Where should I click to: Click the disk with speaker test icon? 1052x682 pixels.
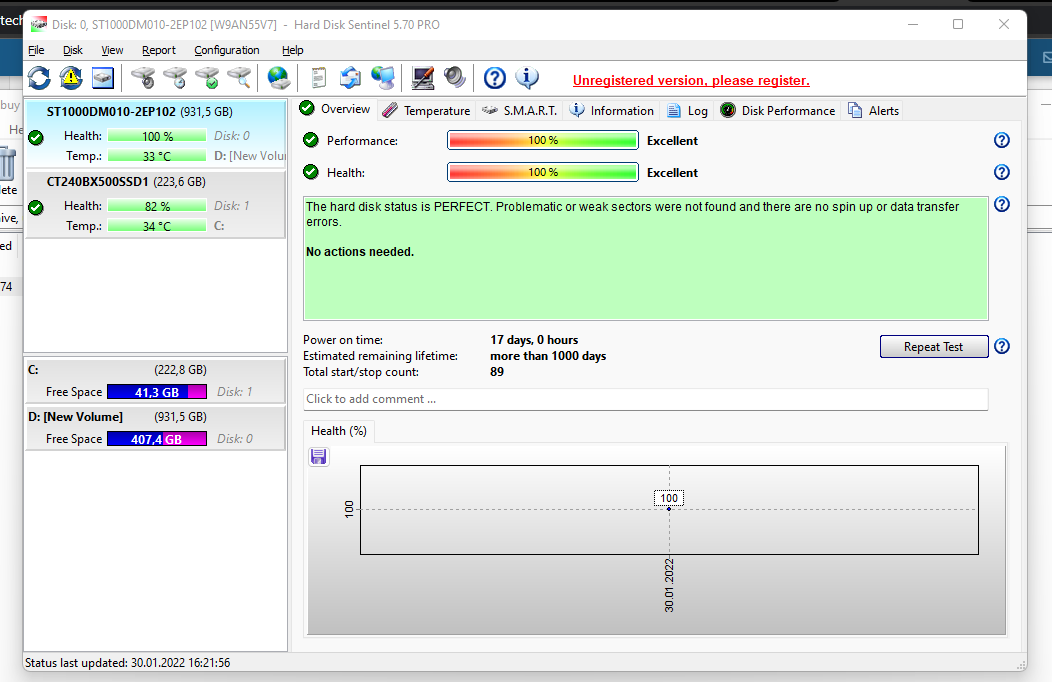click(x=143, y=78)
